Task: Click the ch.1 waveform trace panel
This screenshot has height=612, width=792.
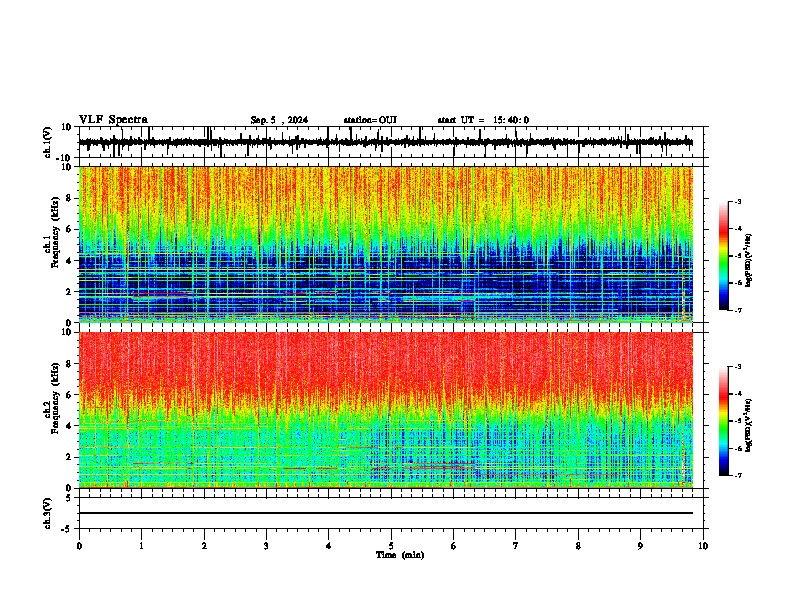Action: click(x=390, y=142)
